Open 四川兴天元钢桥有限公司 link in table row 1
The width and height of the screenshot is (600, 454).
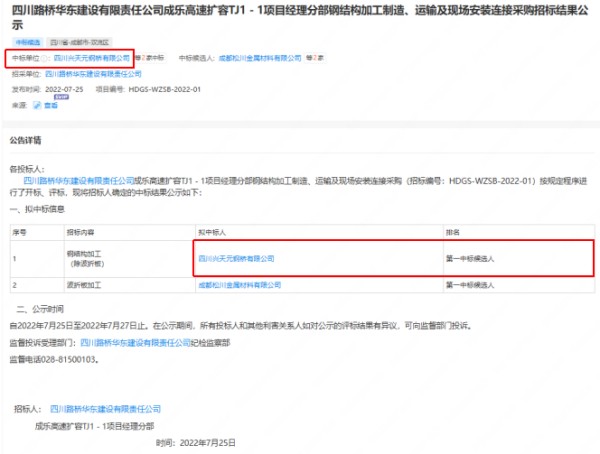236,258
